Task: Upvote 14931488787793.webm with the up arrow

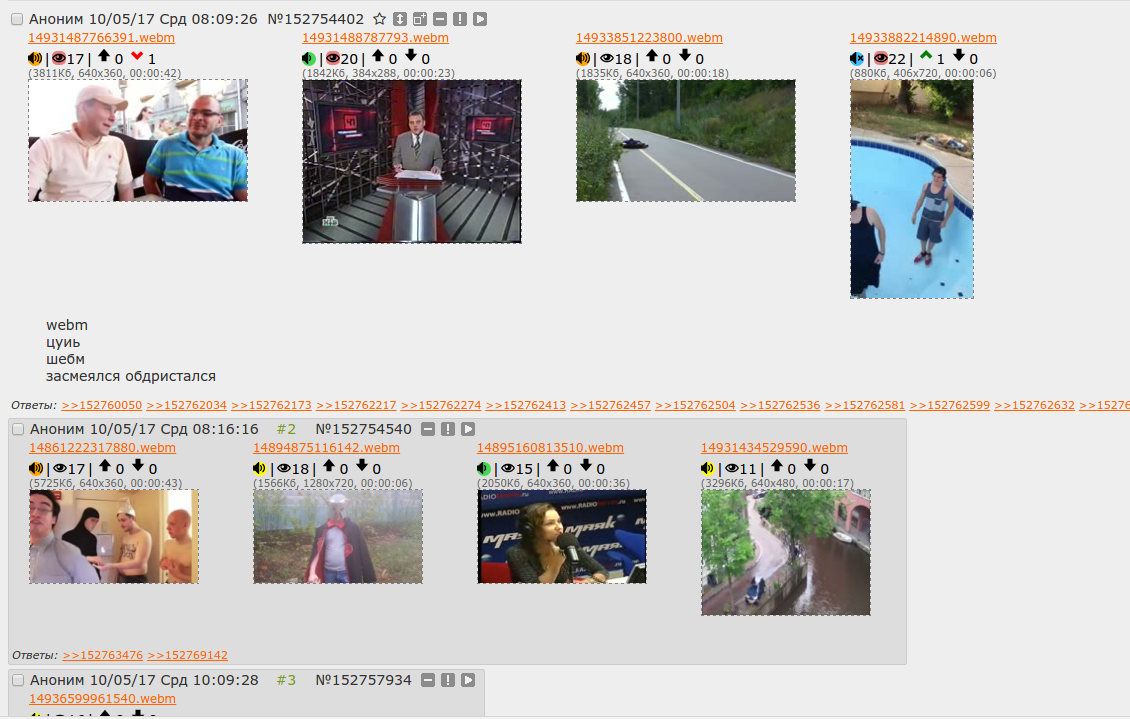Action: click(378, 56)
